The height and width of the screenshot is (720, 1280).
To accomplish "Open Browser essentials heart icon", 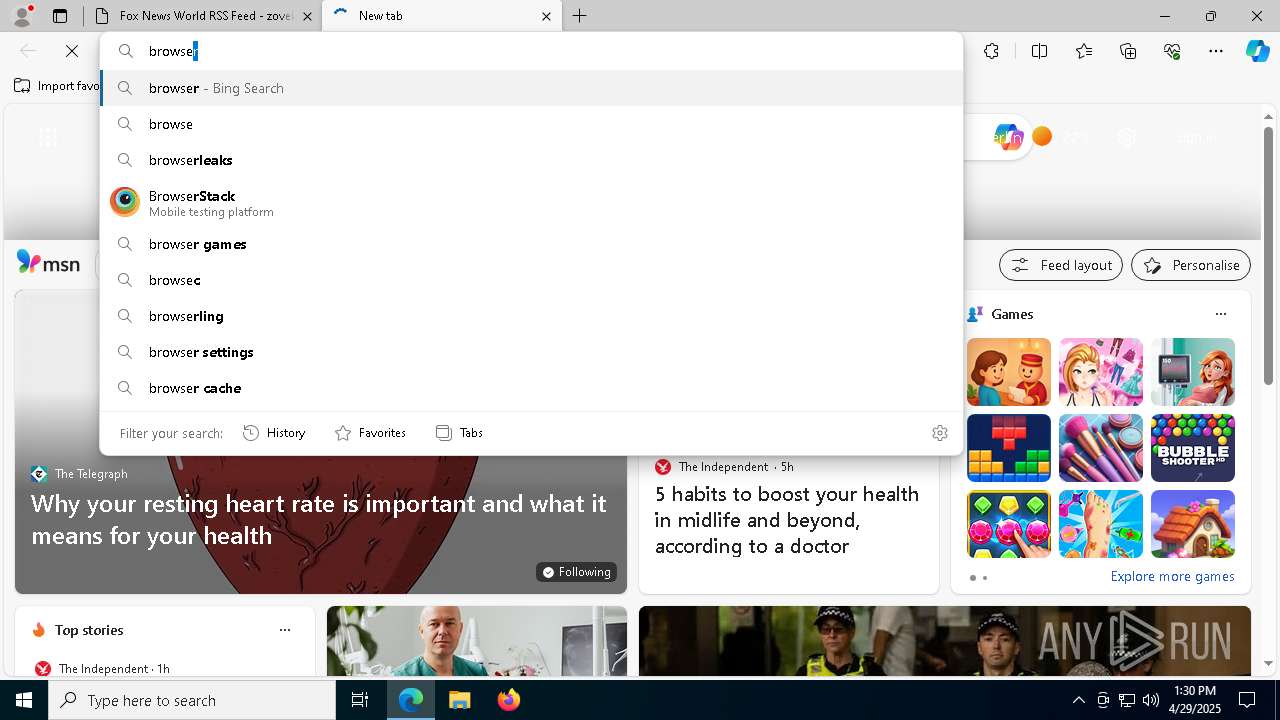I will pos(1173,51).
